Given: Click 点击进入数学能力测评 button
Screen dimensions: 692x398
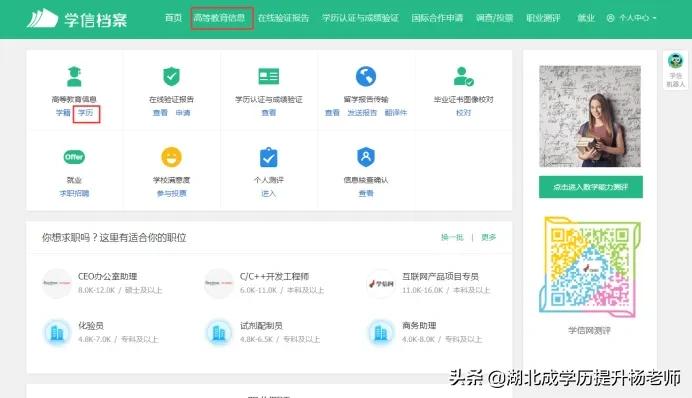Looking at the screenshot, I should click(590, 187).
